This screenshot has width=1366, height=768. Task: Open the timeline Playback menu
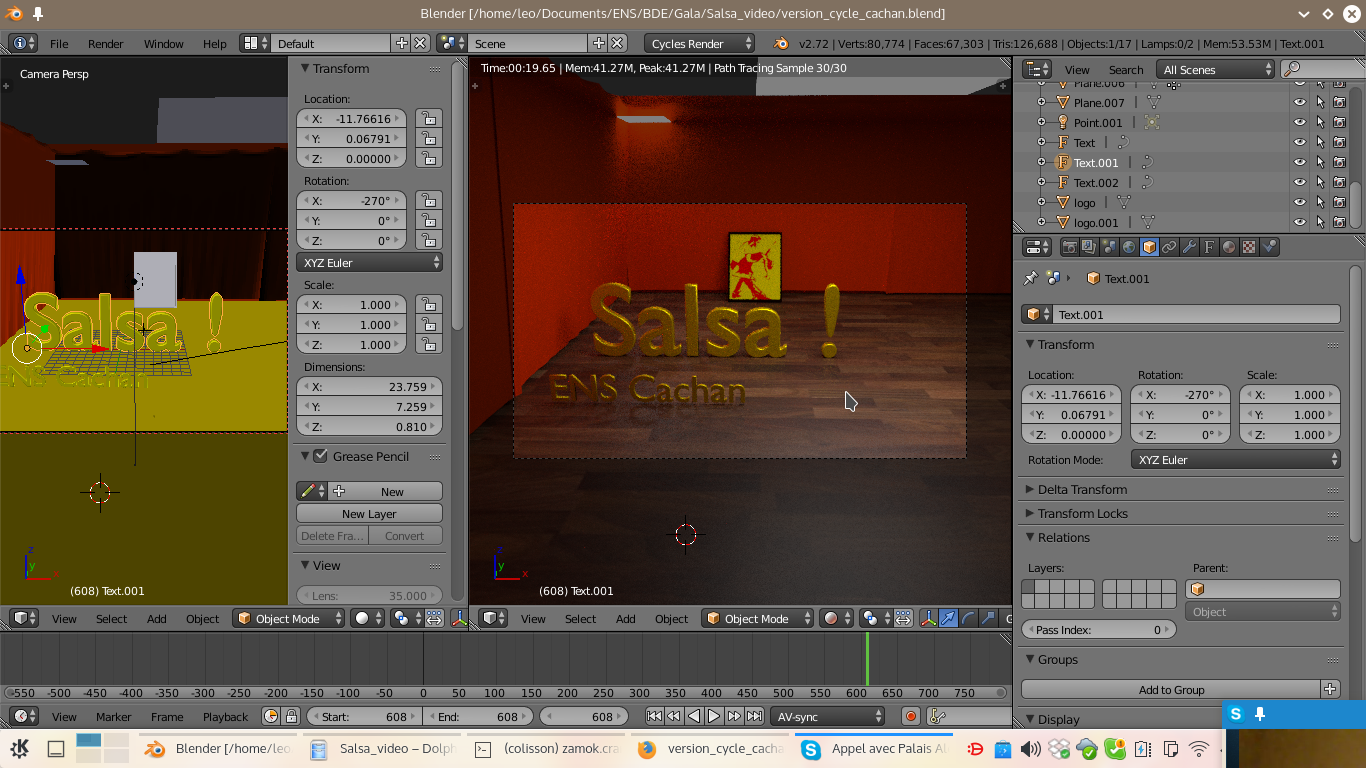click(x=225, y=716)
